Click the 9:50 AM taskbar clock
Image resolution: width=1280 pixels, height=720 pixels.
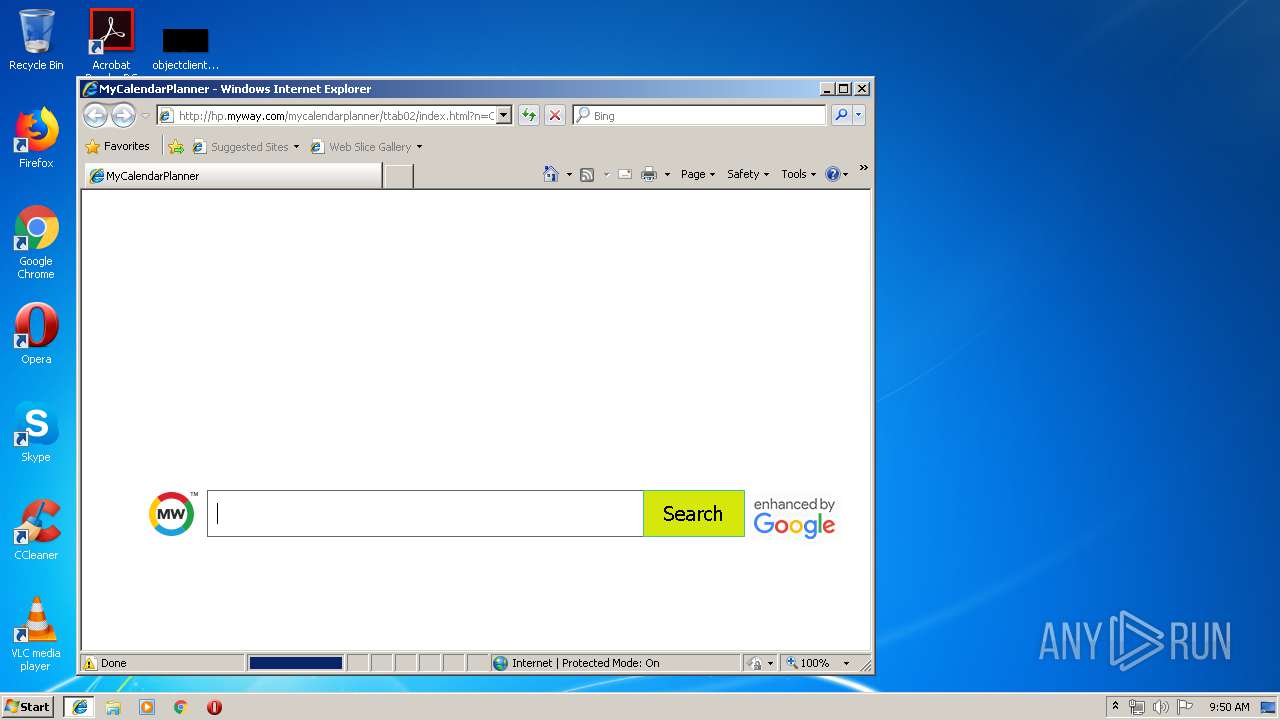point(1229,707)
